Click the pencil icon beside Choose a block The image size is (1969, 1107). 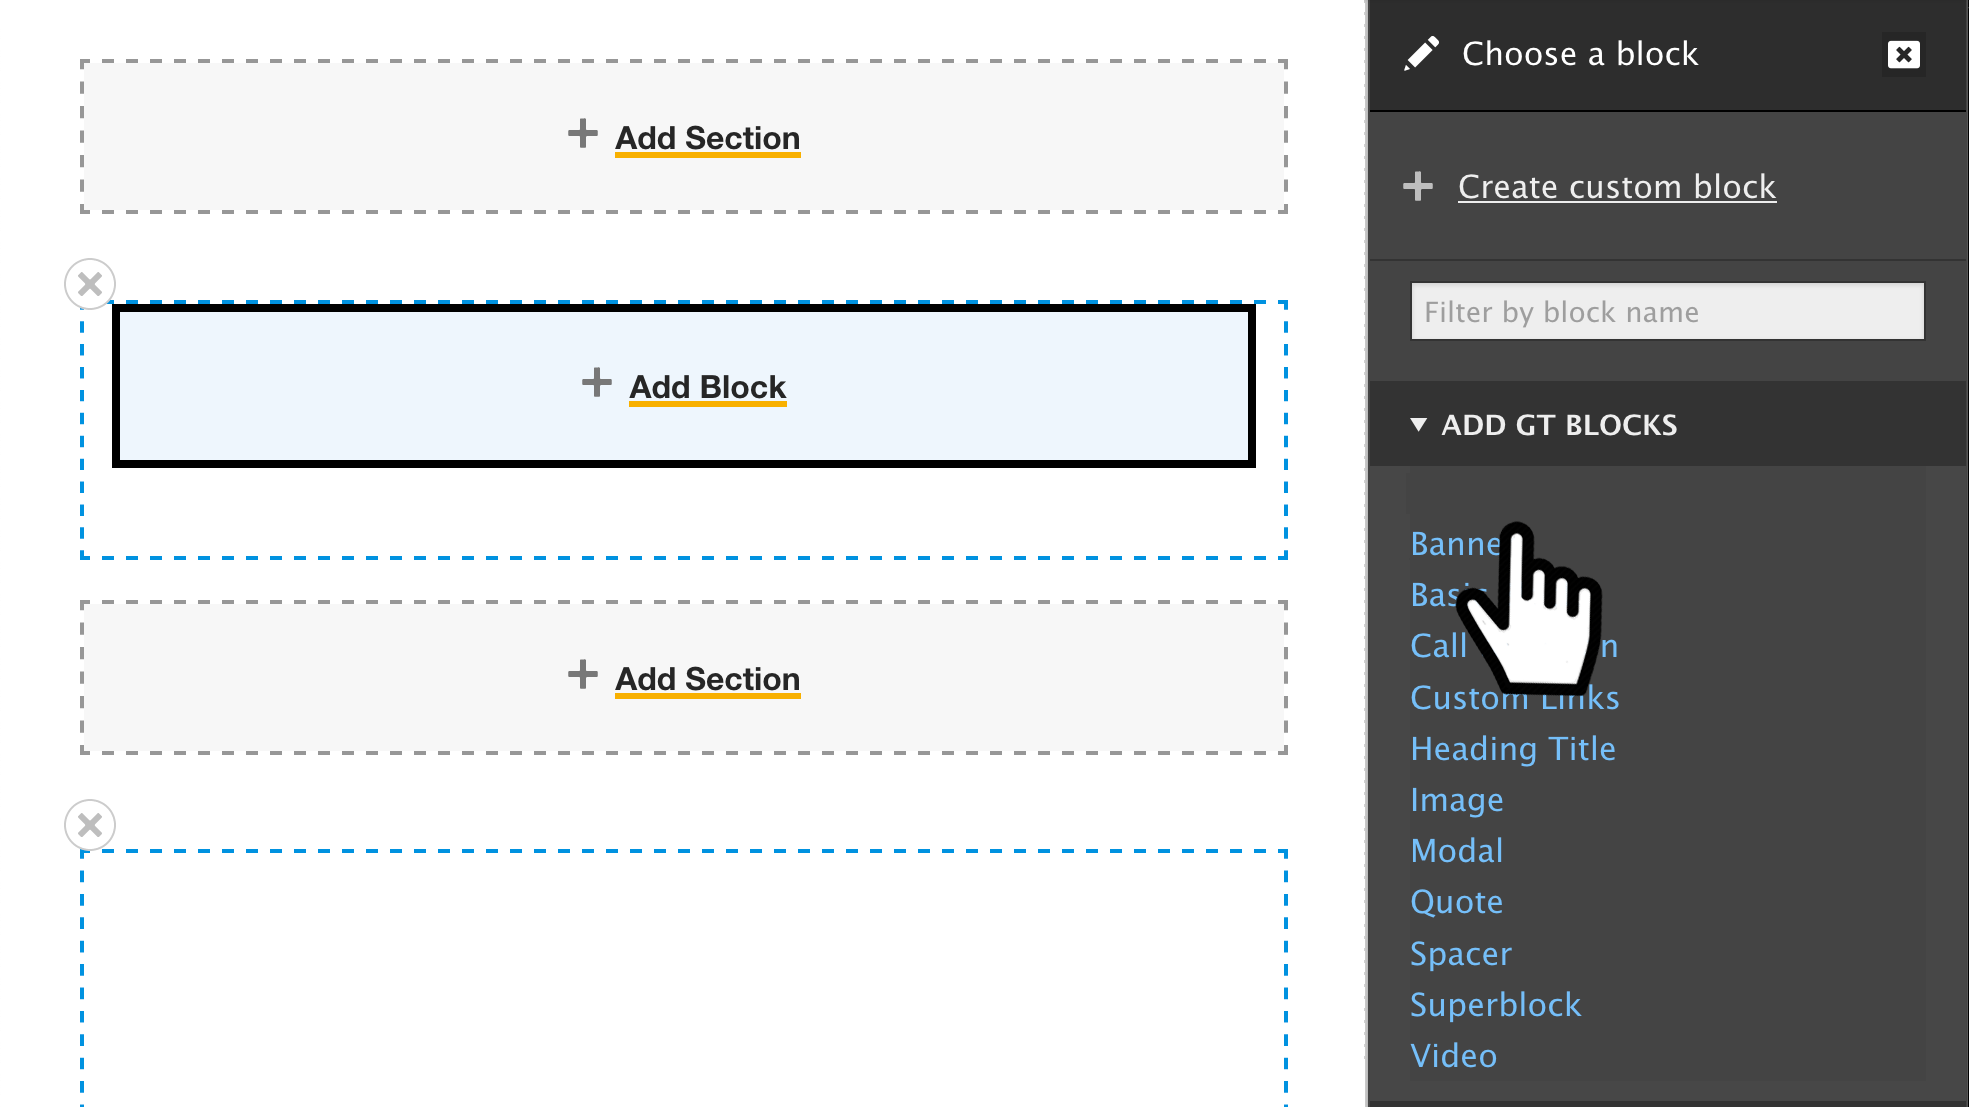pos(1421,54)
